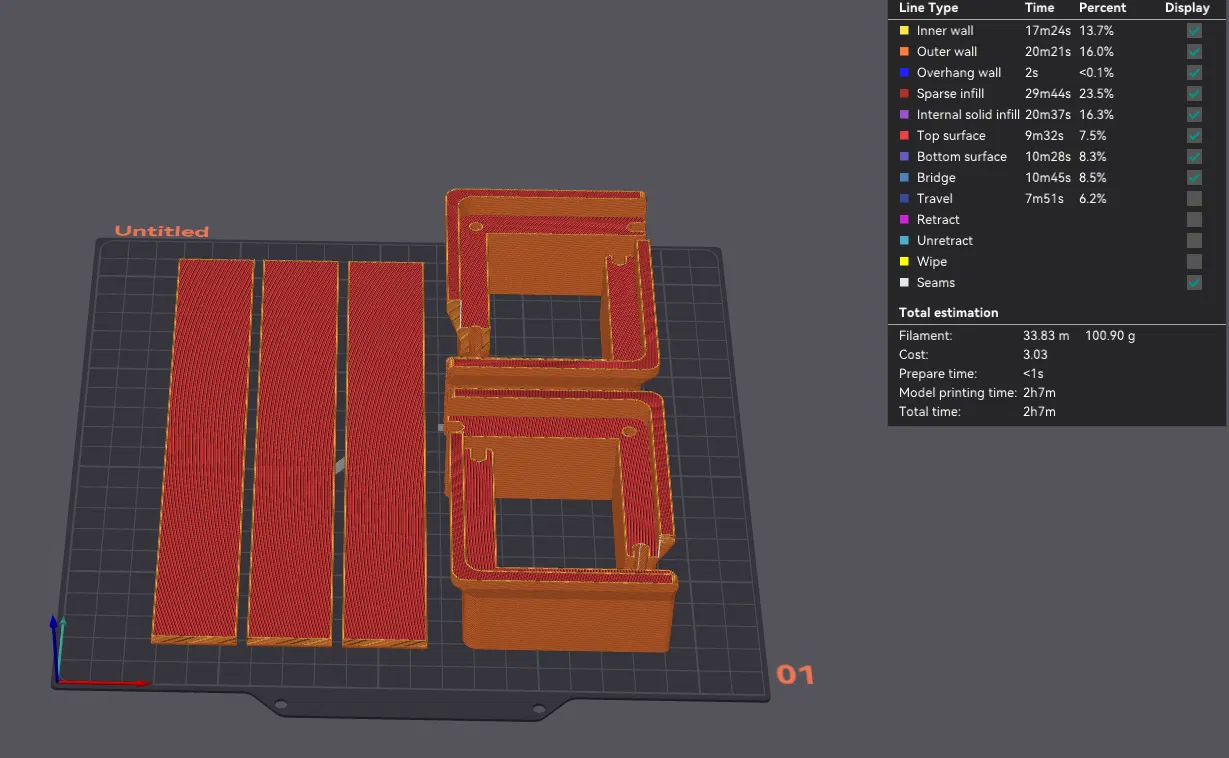Open the Line Type view dropdown header
1229x758 pixels.
coord(928,8)
